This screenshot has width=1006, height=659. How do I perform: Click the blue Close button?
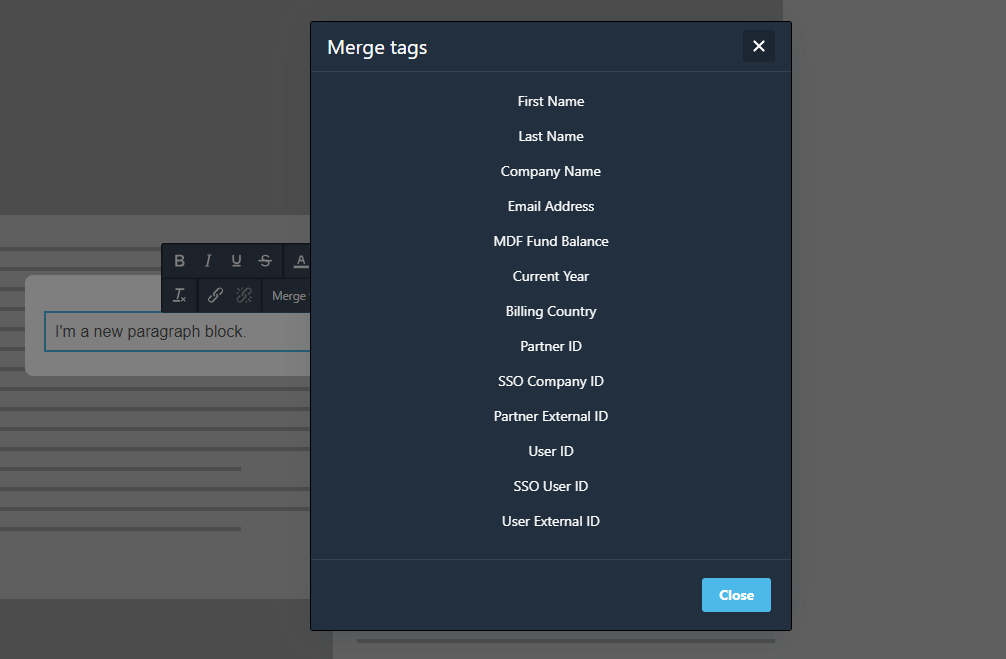click(x=736, y=595)
